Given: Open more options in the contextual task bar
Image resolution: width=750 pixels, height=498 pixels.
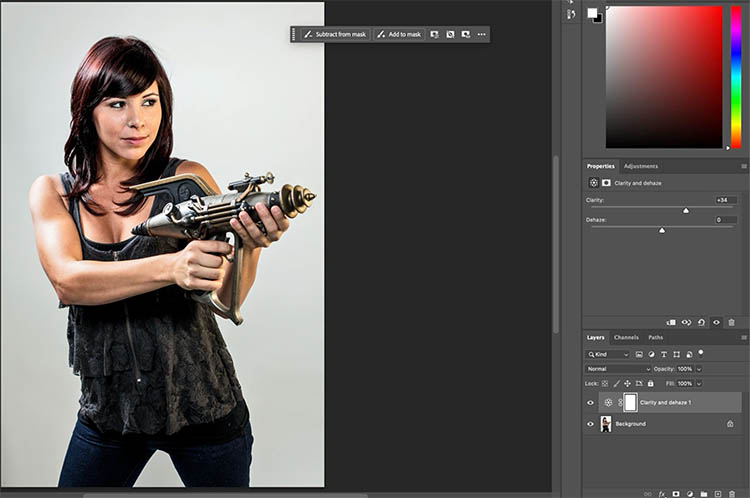Looking at the screenshot, I should pyautogui.click(x=481, y=34).
